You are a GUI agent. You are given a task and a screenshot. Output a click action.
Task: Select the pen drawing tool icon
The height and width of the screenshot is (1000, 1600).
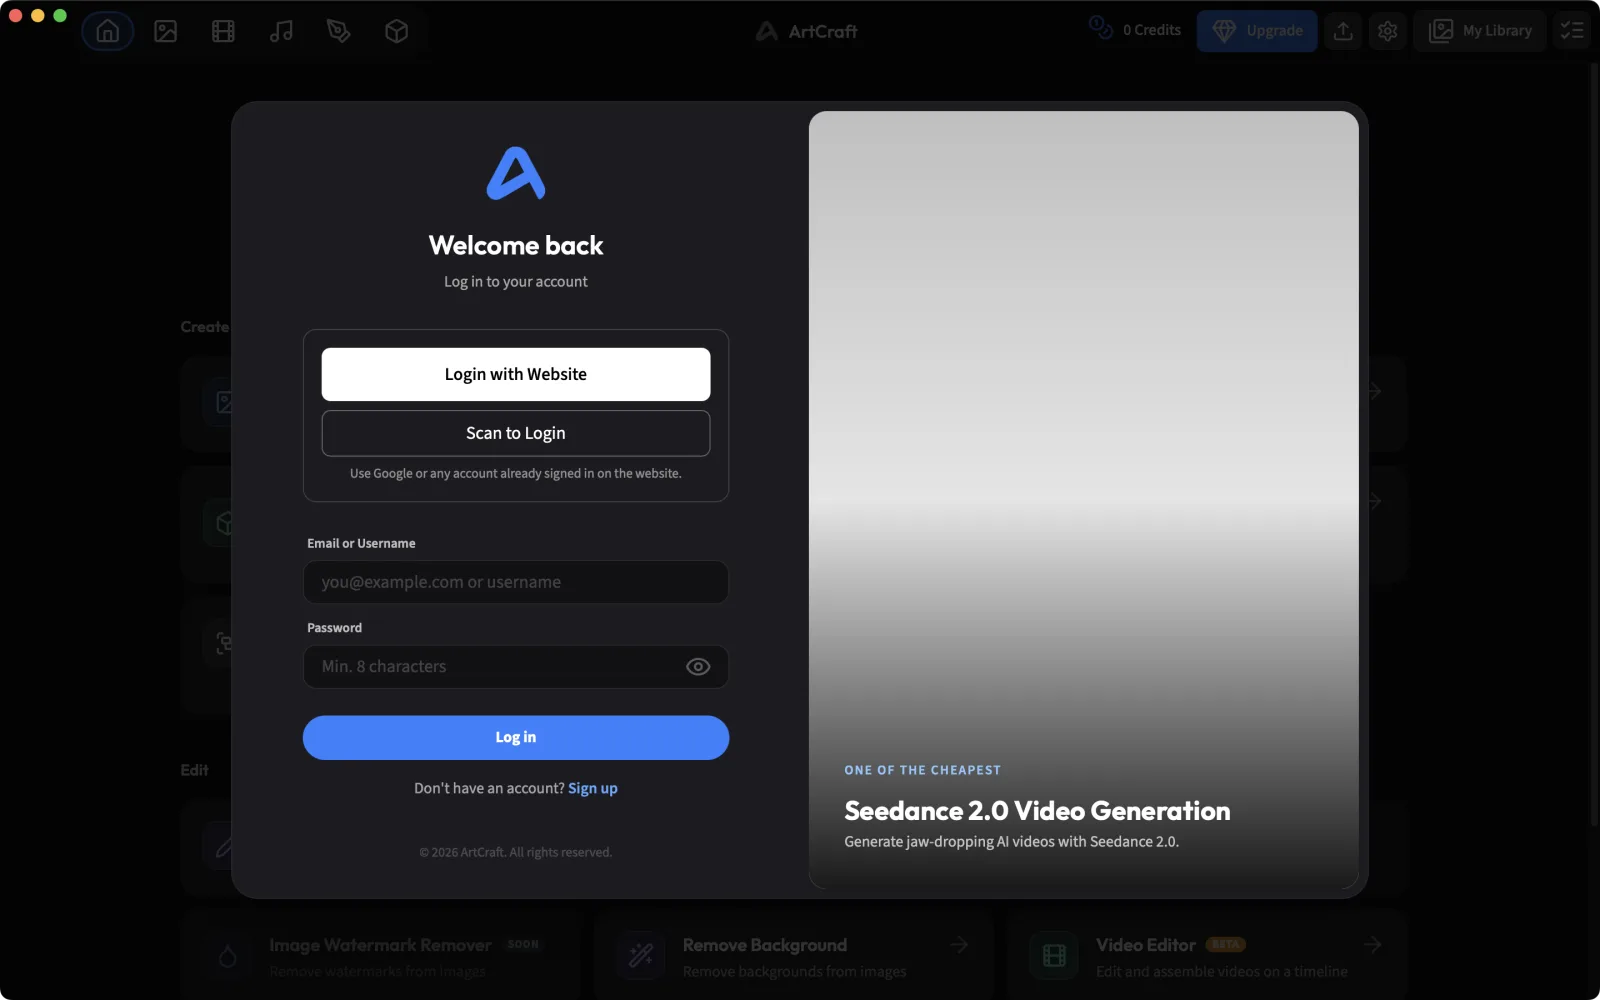339,31
